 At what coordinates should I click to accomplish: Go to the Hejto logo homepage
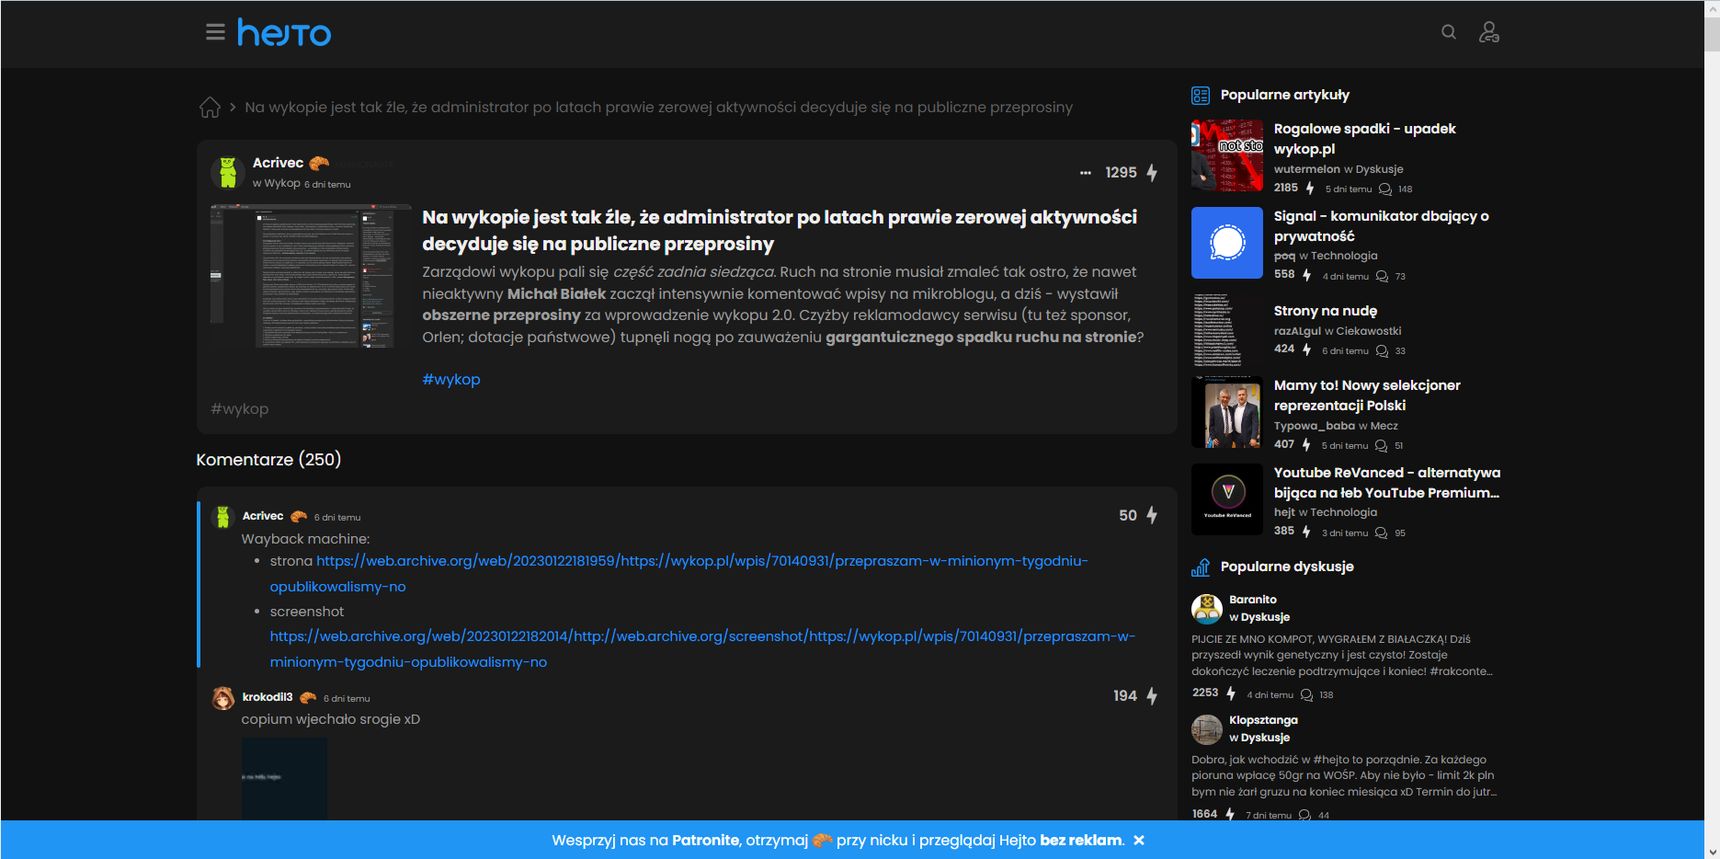tap(284, 33)
